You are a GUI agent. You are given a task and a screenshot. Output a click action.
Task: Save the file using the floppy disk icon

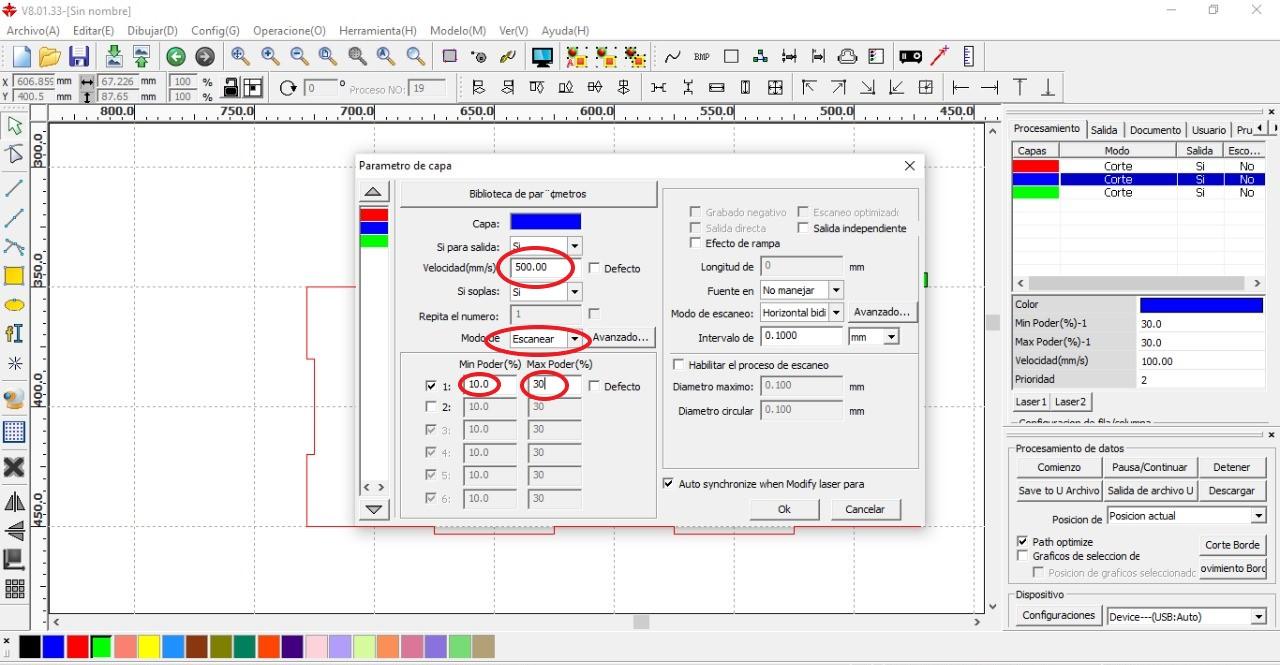click(x=78, y=57)
